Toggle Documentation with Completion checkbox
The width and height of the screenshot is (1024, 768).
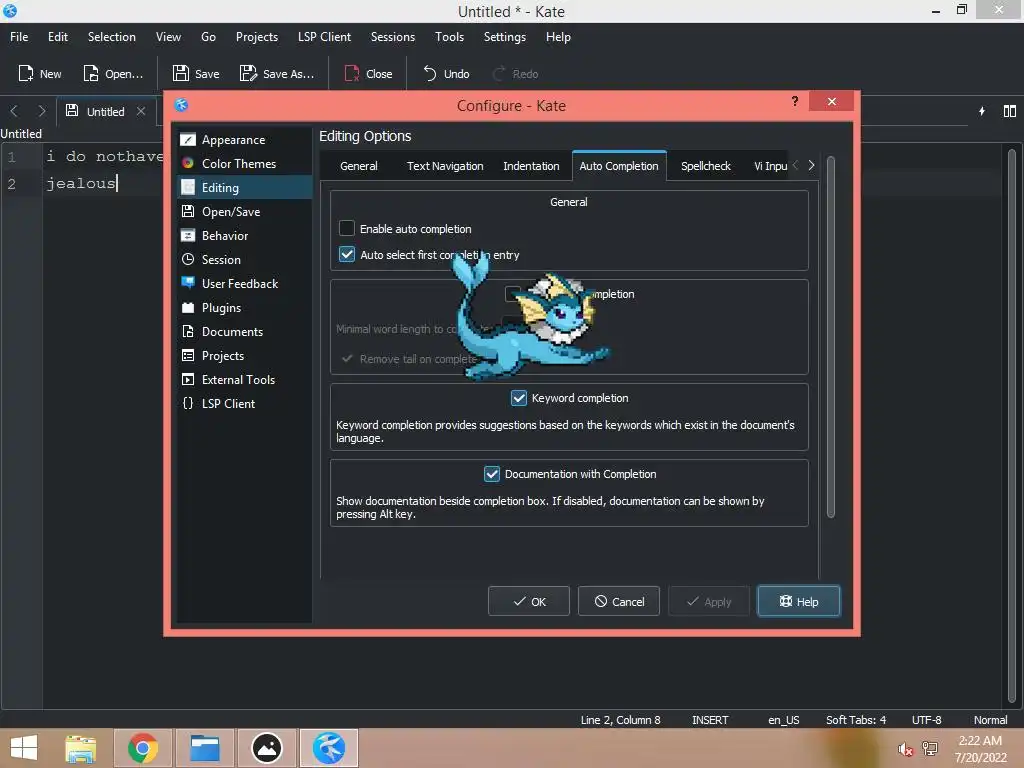point(492,474)
